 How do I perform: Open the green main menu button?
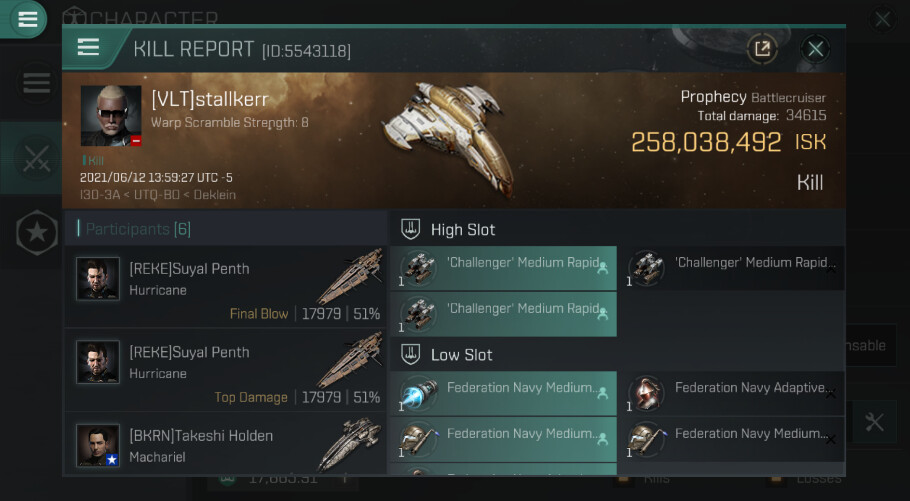[x=27, y=18]
